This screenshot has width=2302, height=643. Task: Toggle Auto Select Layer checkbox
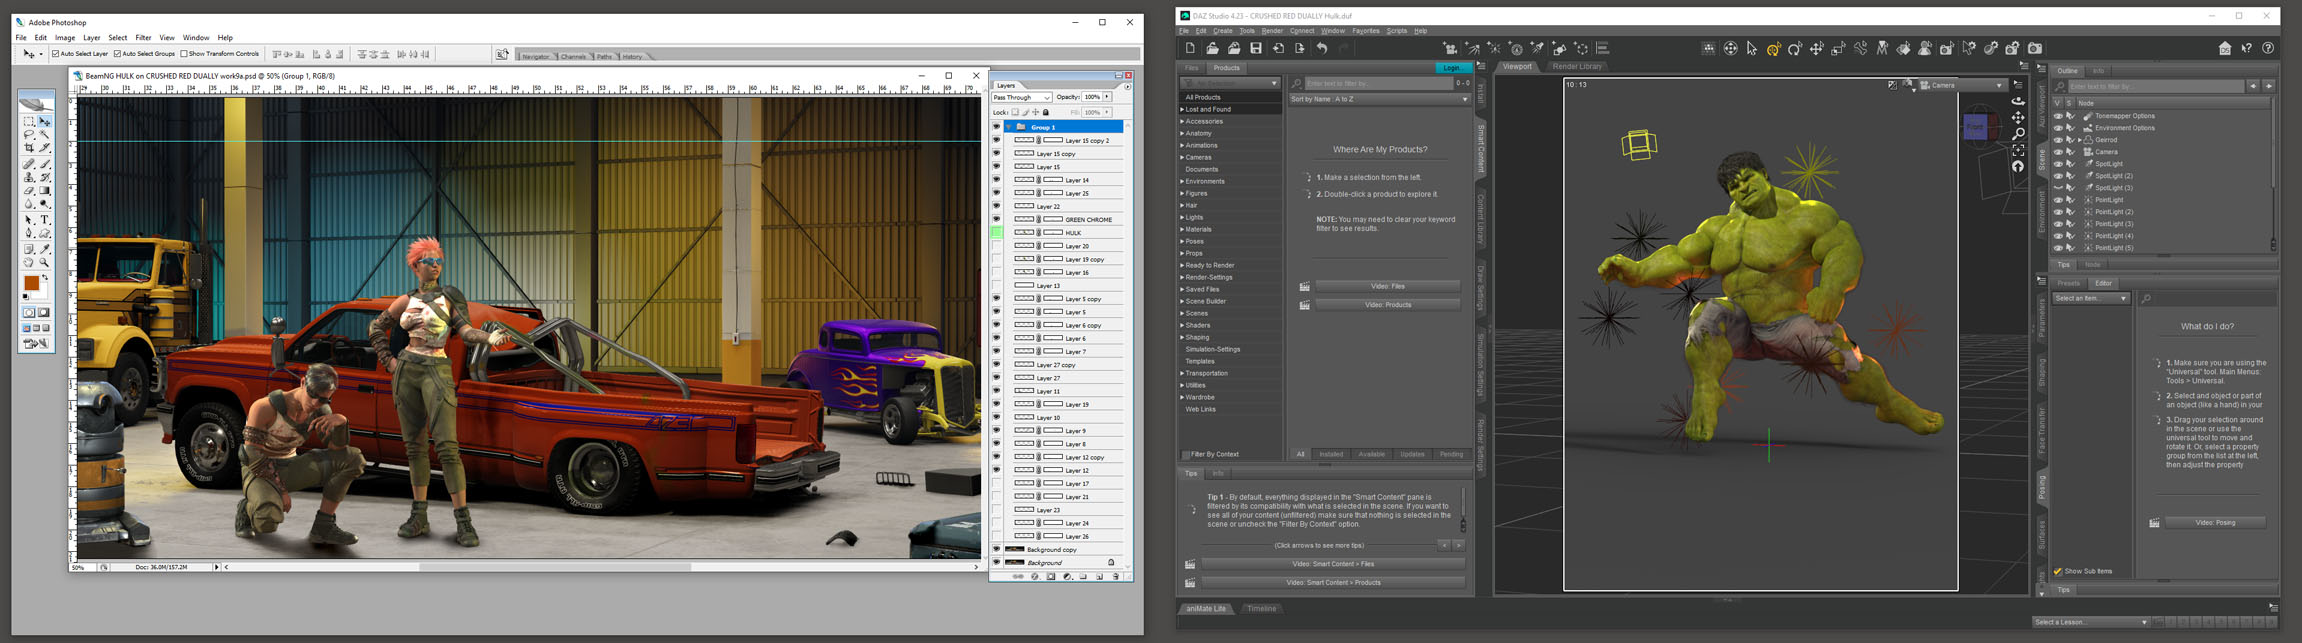point(56,54)
